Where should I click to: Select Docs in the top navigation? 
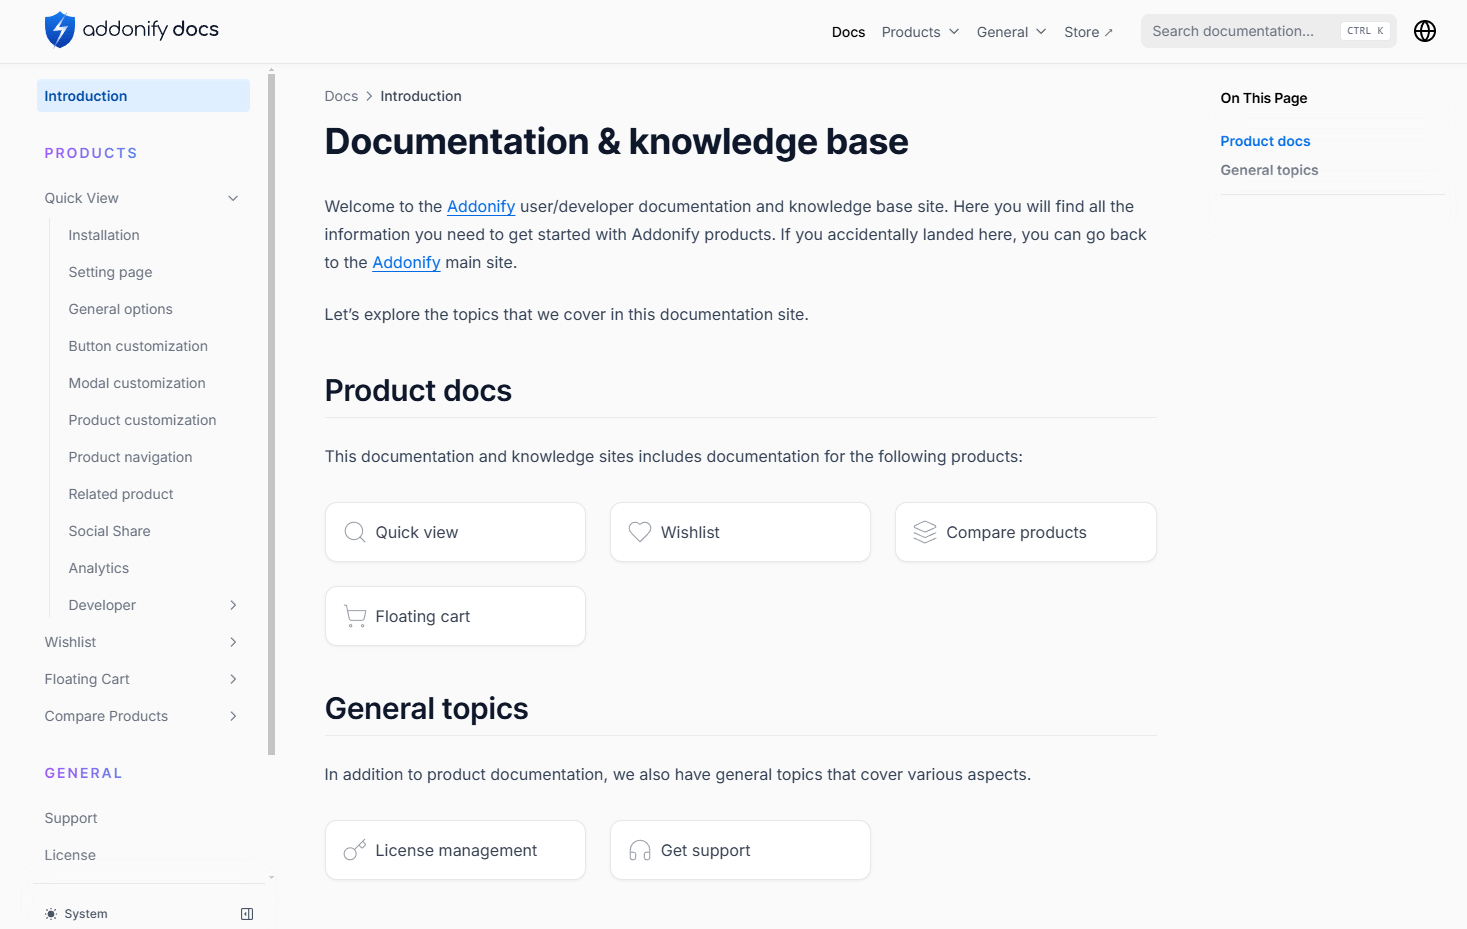click(848, 31)
